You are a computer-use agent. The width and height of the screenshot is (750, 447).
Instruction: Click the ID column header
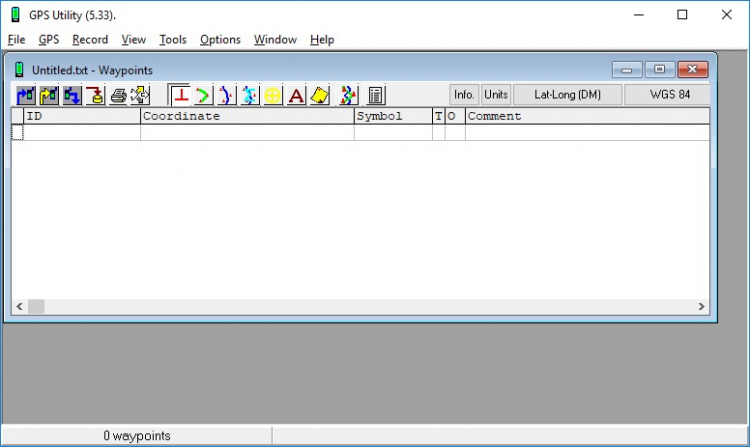point(82,116)
